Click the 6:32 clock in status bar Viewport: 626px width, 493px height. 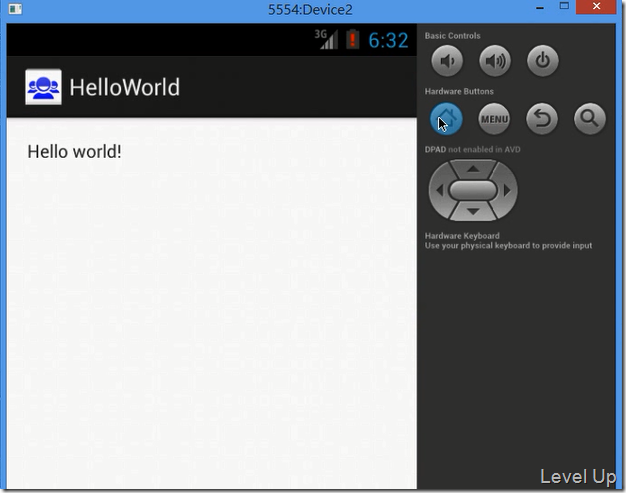(x=388, y=40)
